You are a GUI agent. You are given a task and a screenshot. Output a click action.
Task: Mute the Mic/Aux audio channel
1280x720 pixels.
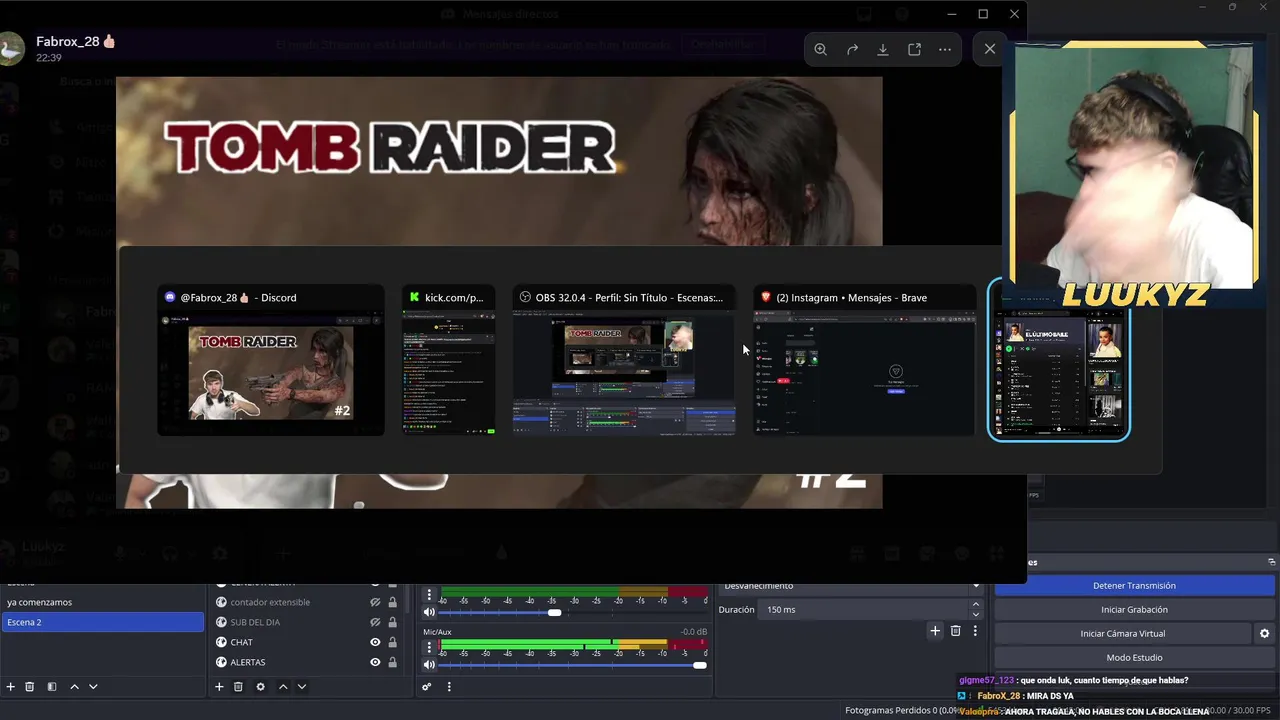tap(429, 665)
